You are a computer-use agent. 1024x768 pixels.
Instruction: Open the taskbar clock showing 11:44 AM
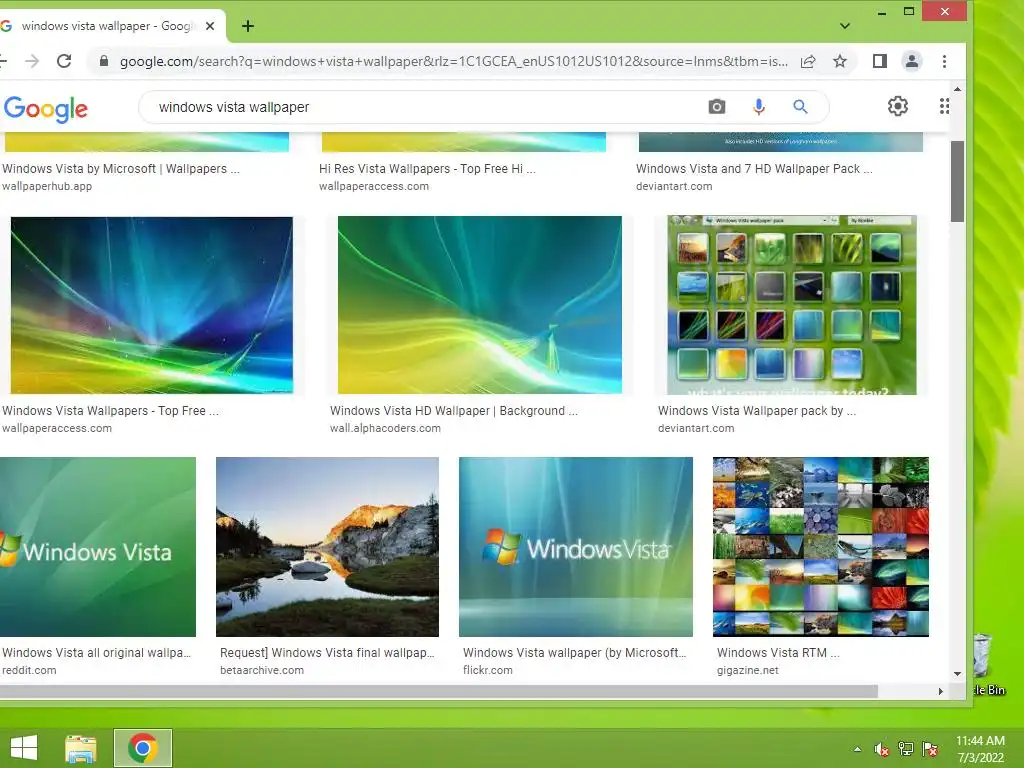coord(980,749)
